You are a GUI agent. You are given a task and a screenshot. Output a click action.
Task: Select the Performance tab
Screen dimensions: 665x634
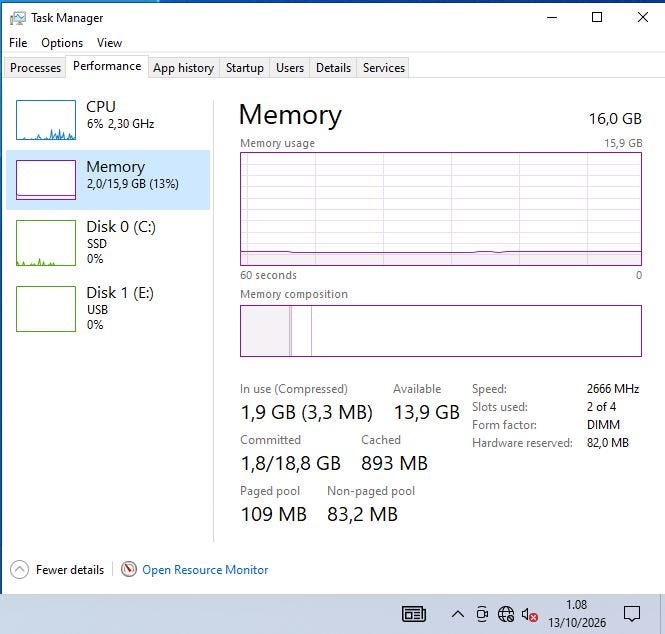[x=107, y=66]
